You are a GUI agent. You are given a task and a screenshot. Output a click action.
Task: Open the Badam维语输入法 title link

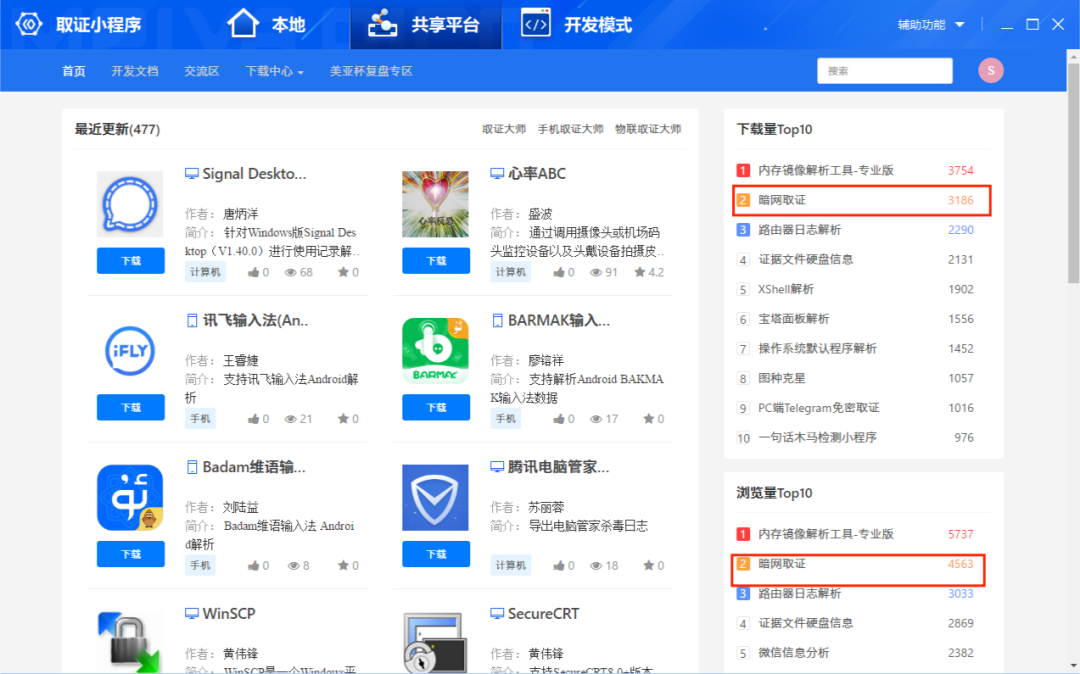[x=254, y=467]
